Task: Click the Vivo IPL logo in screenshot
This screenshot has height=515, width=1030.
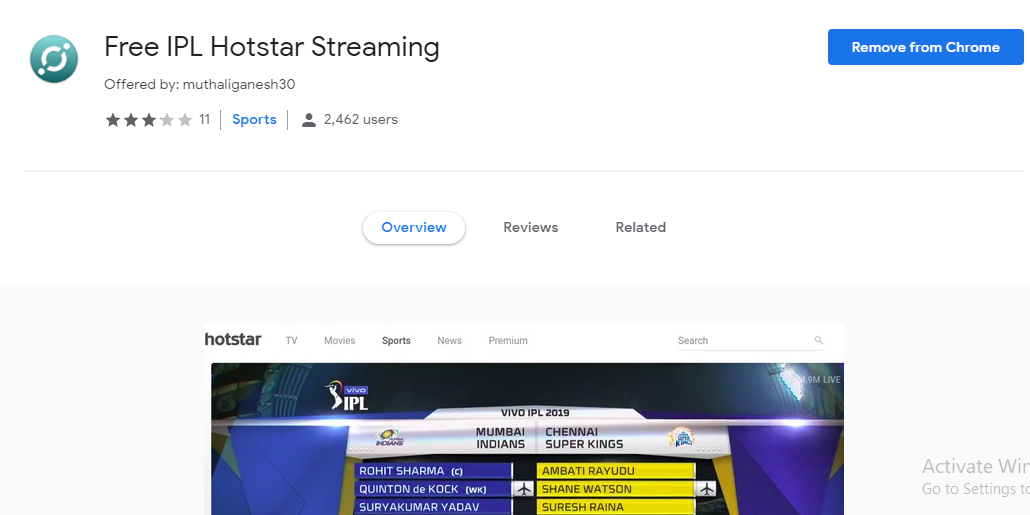Action: 346,396
